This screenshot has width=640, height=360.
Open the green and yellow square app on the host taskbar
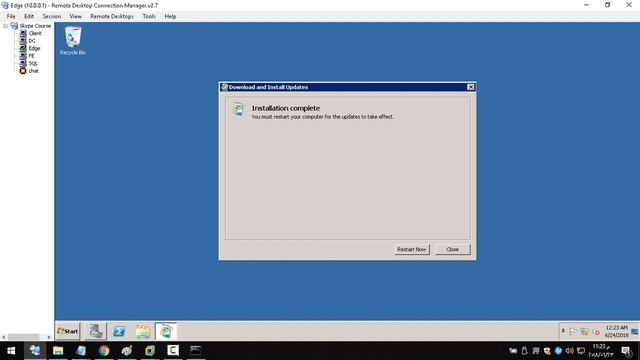[x=150, y=351]
